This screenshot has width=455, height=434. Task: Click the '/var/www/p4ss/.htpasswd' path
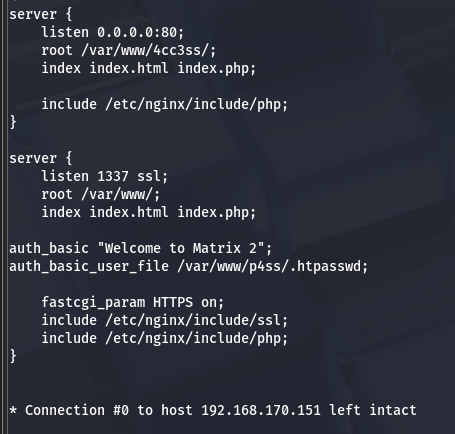point(269,267)
